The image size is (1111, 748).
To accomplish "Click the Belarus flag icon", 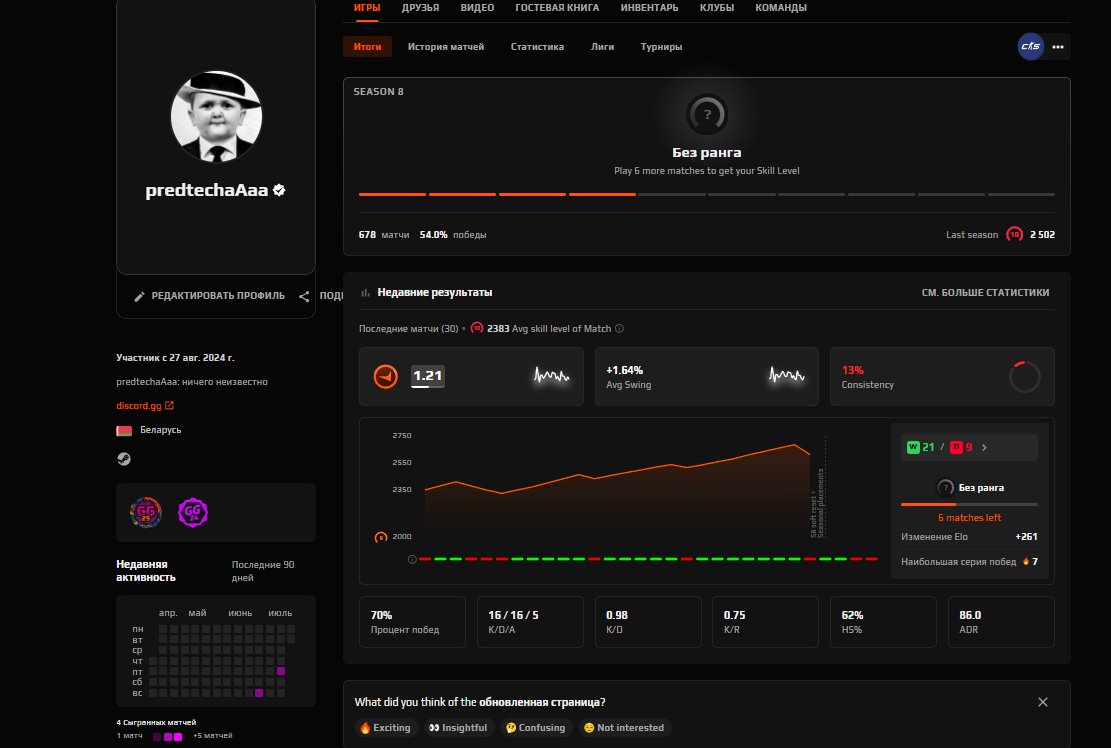I will click(124, 431).
